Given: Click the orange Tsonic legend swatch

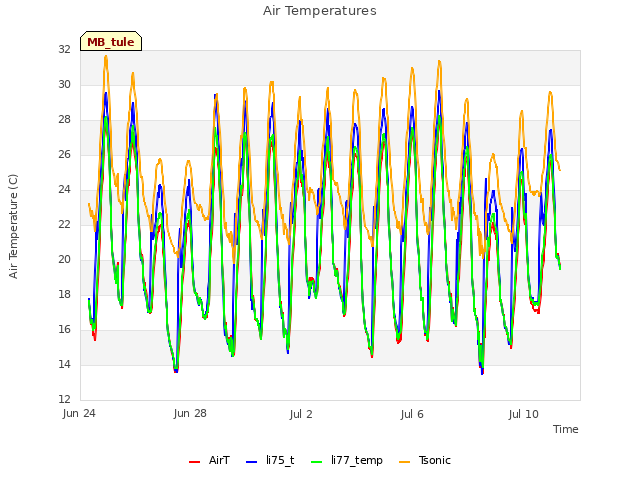Looking at the screenshot, I should 404,462.
